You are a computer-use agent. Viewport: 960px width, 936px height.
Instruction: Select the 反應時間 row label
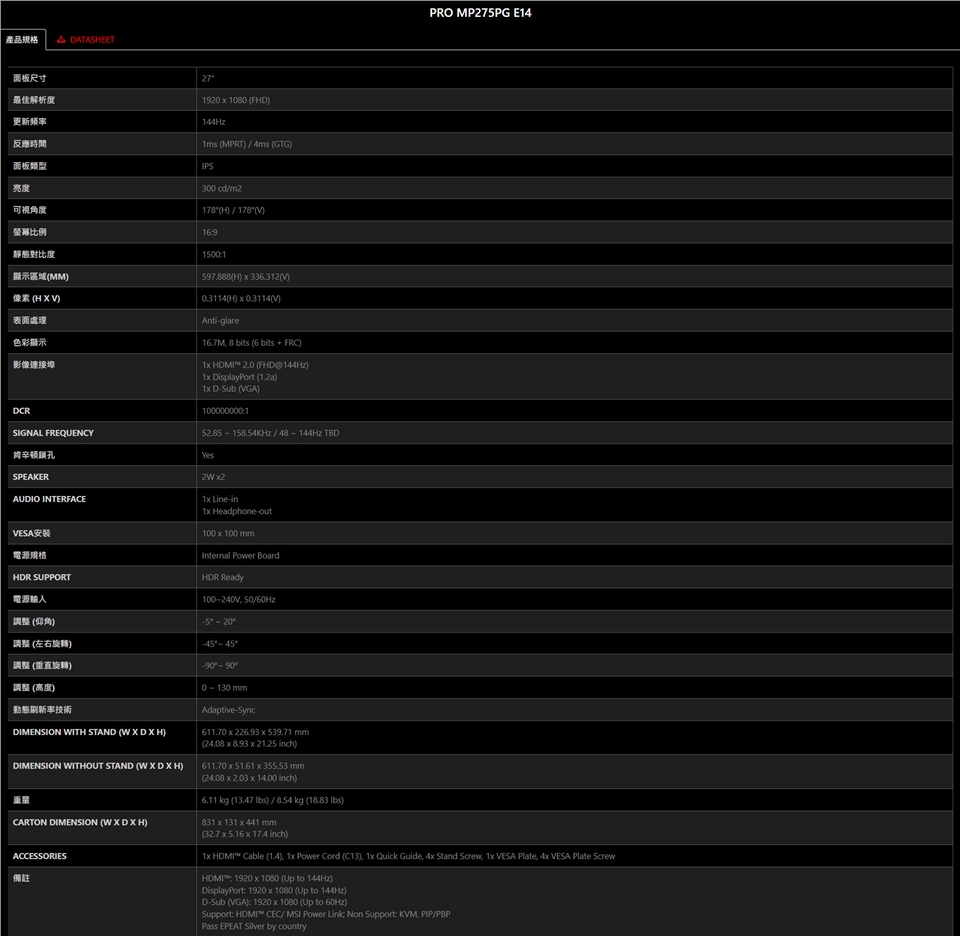pos(30,144)
